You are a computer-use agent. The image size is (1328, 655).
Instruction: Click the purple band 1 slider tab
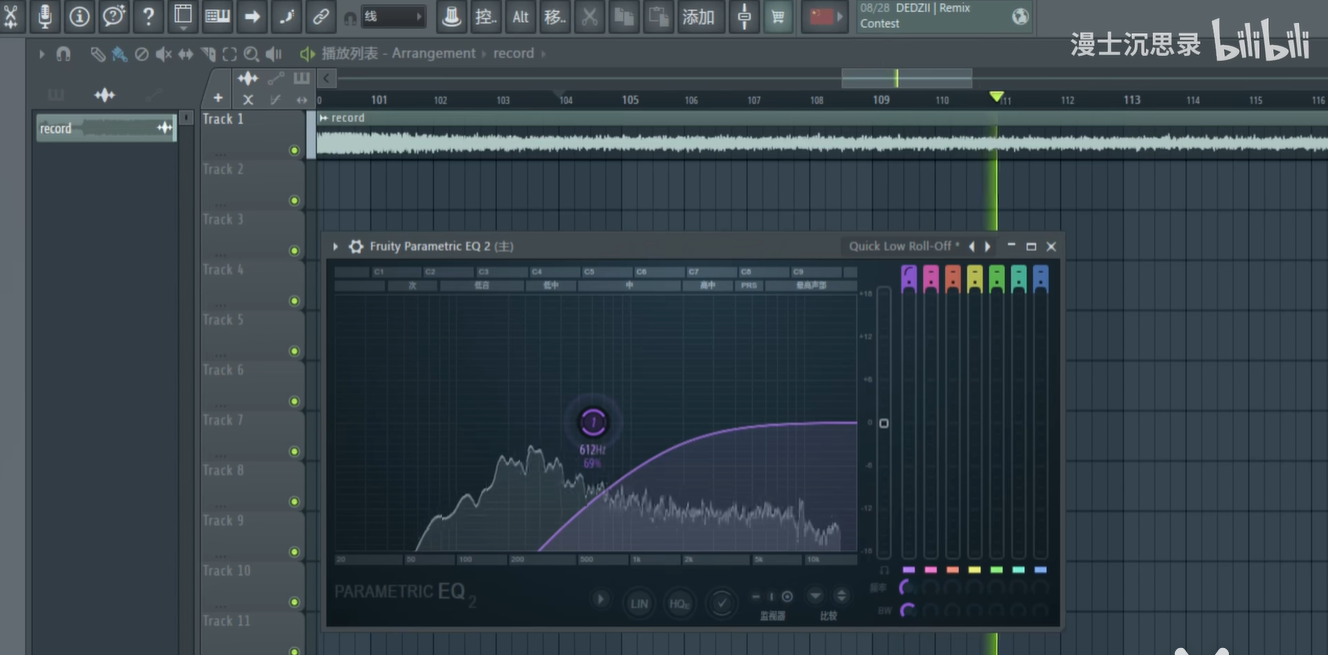pyautogui.click(x=909, y=278)
